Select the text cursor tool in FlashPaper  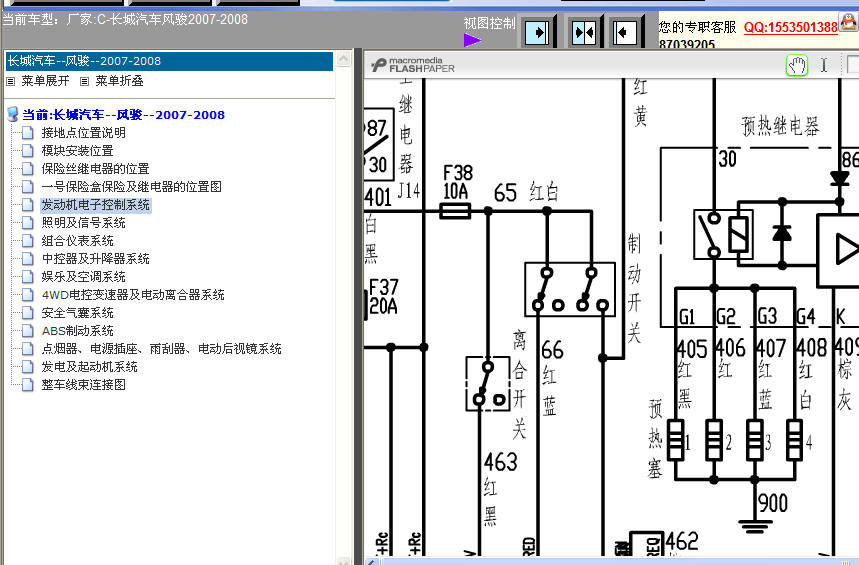point(823,65)
